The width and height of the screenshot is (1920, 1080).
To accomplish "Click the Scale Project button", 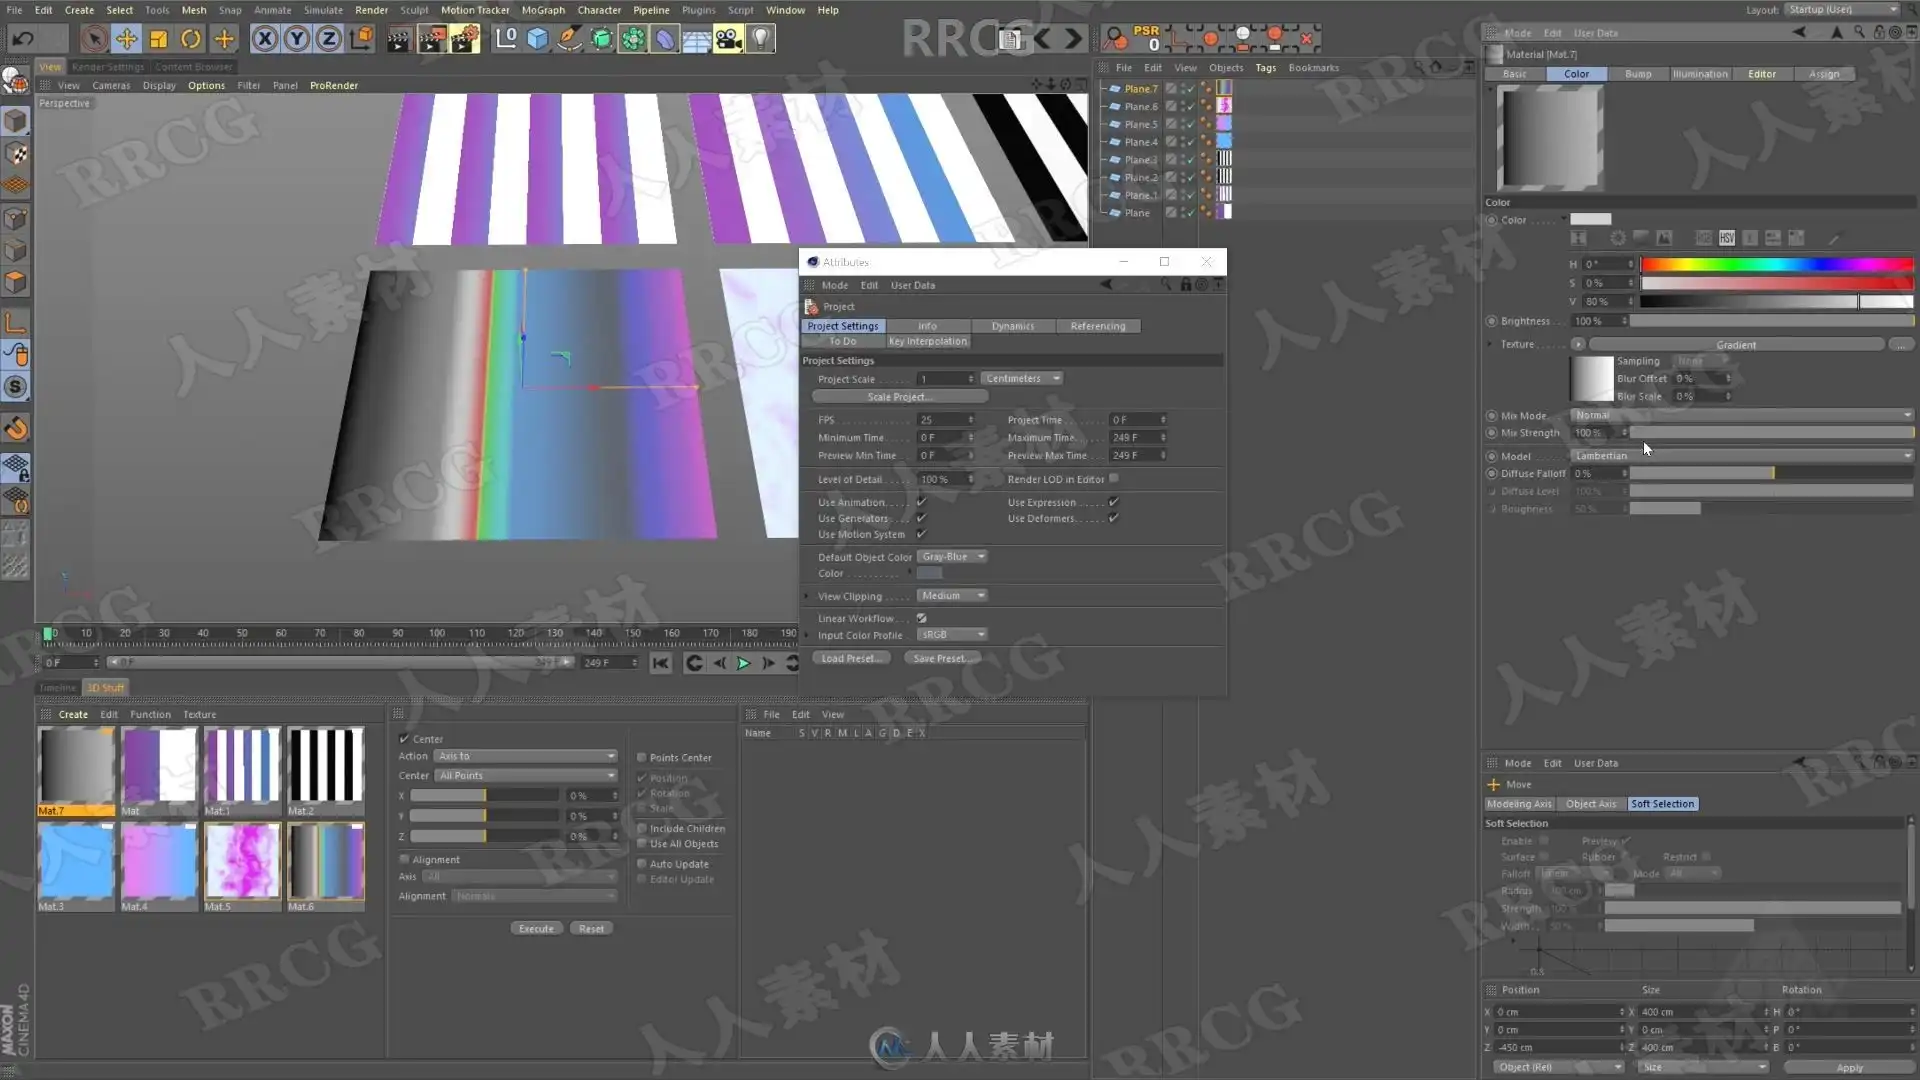I will pos(899,397).
